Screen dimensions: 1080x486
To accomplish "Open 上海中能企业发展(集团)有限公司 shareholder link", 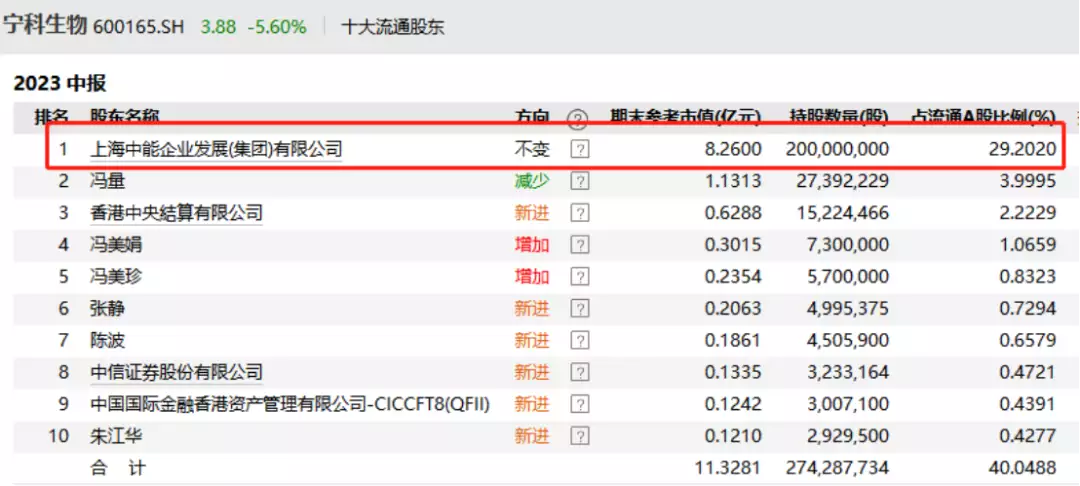I will tap(216, 149).
